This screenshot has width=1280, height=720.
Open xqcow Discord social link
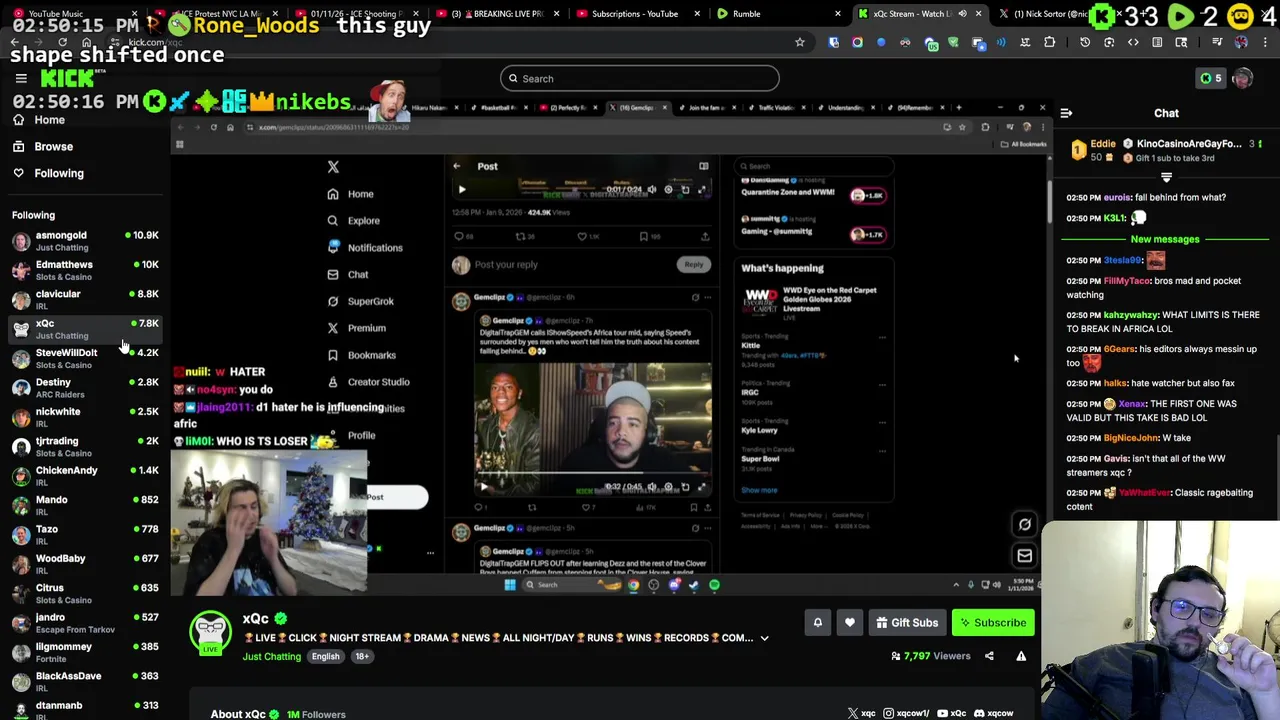pyautogui.click(x=993, y=713)
